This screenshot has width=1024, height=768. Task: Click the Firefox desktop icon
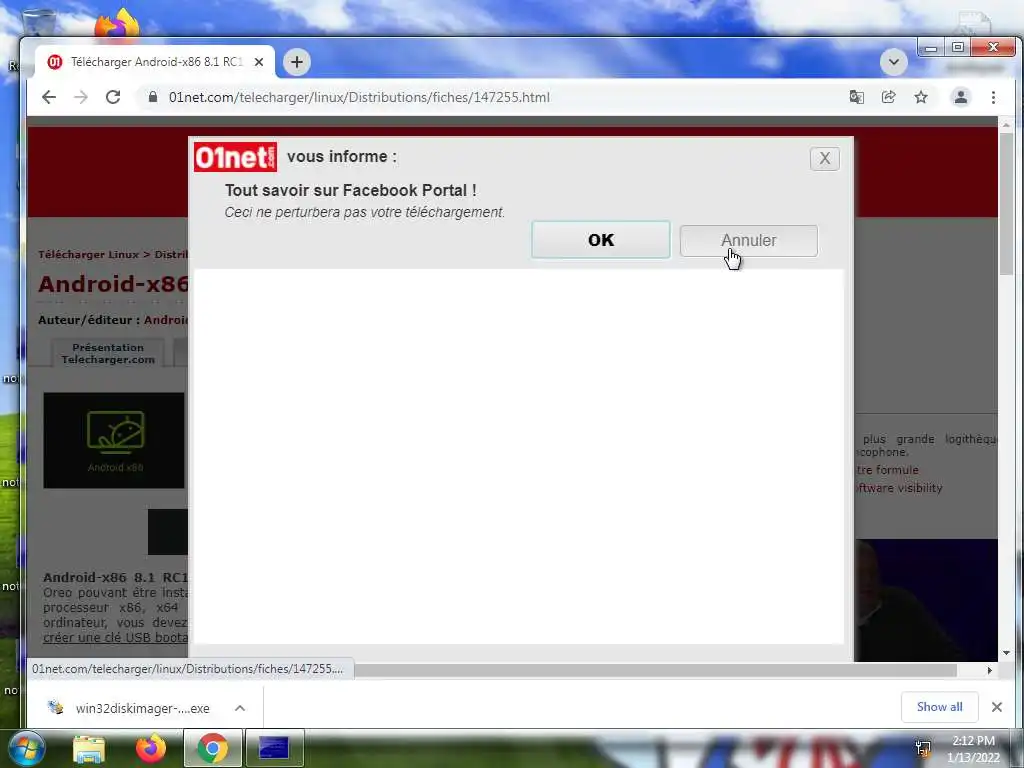click(117, 24)
